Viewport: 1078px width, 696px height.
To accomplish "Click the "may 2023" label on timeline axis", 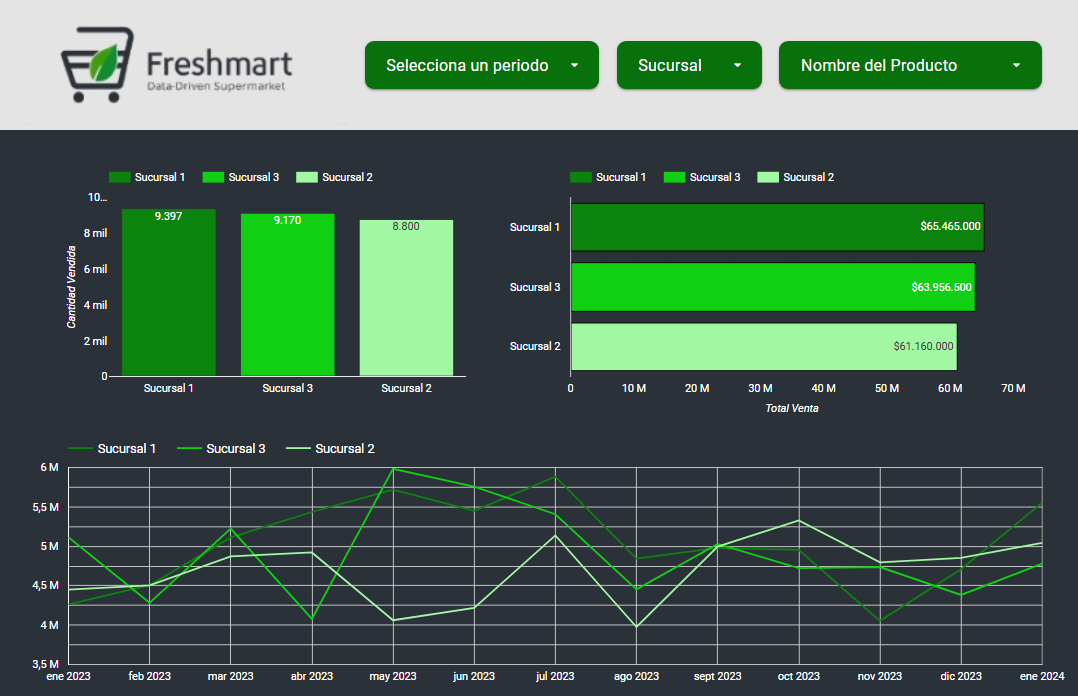I will coord(394,677).
